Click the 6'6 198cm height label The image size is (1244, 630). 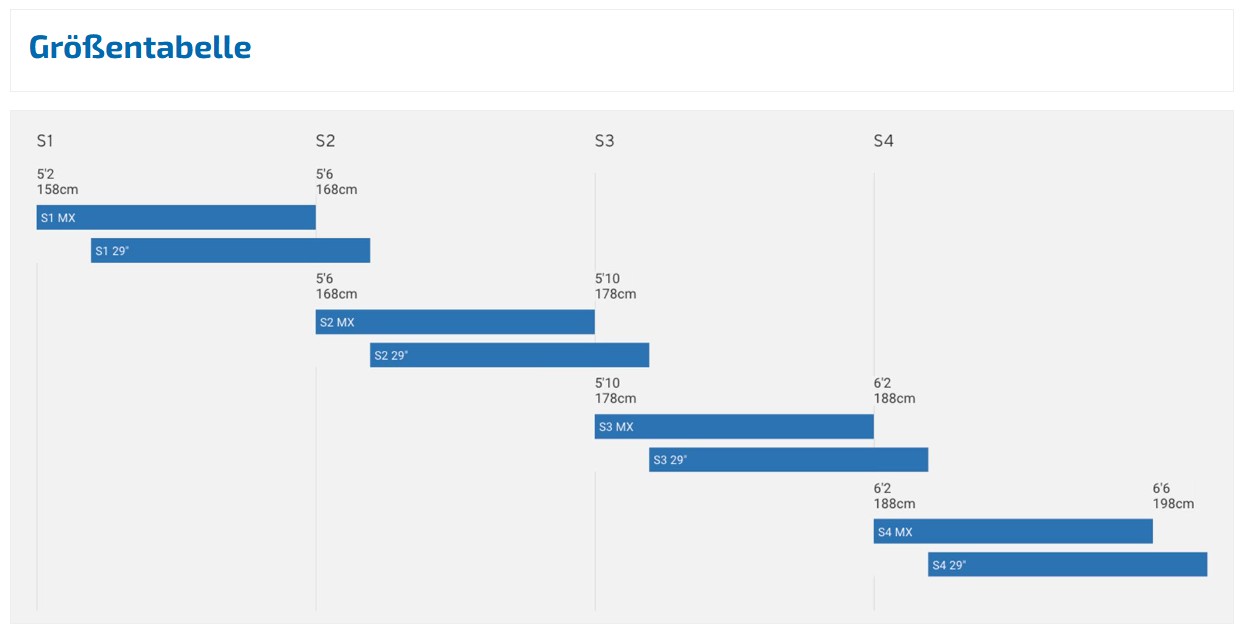[1173, 496]
